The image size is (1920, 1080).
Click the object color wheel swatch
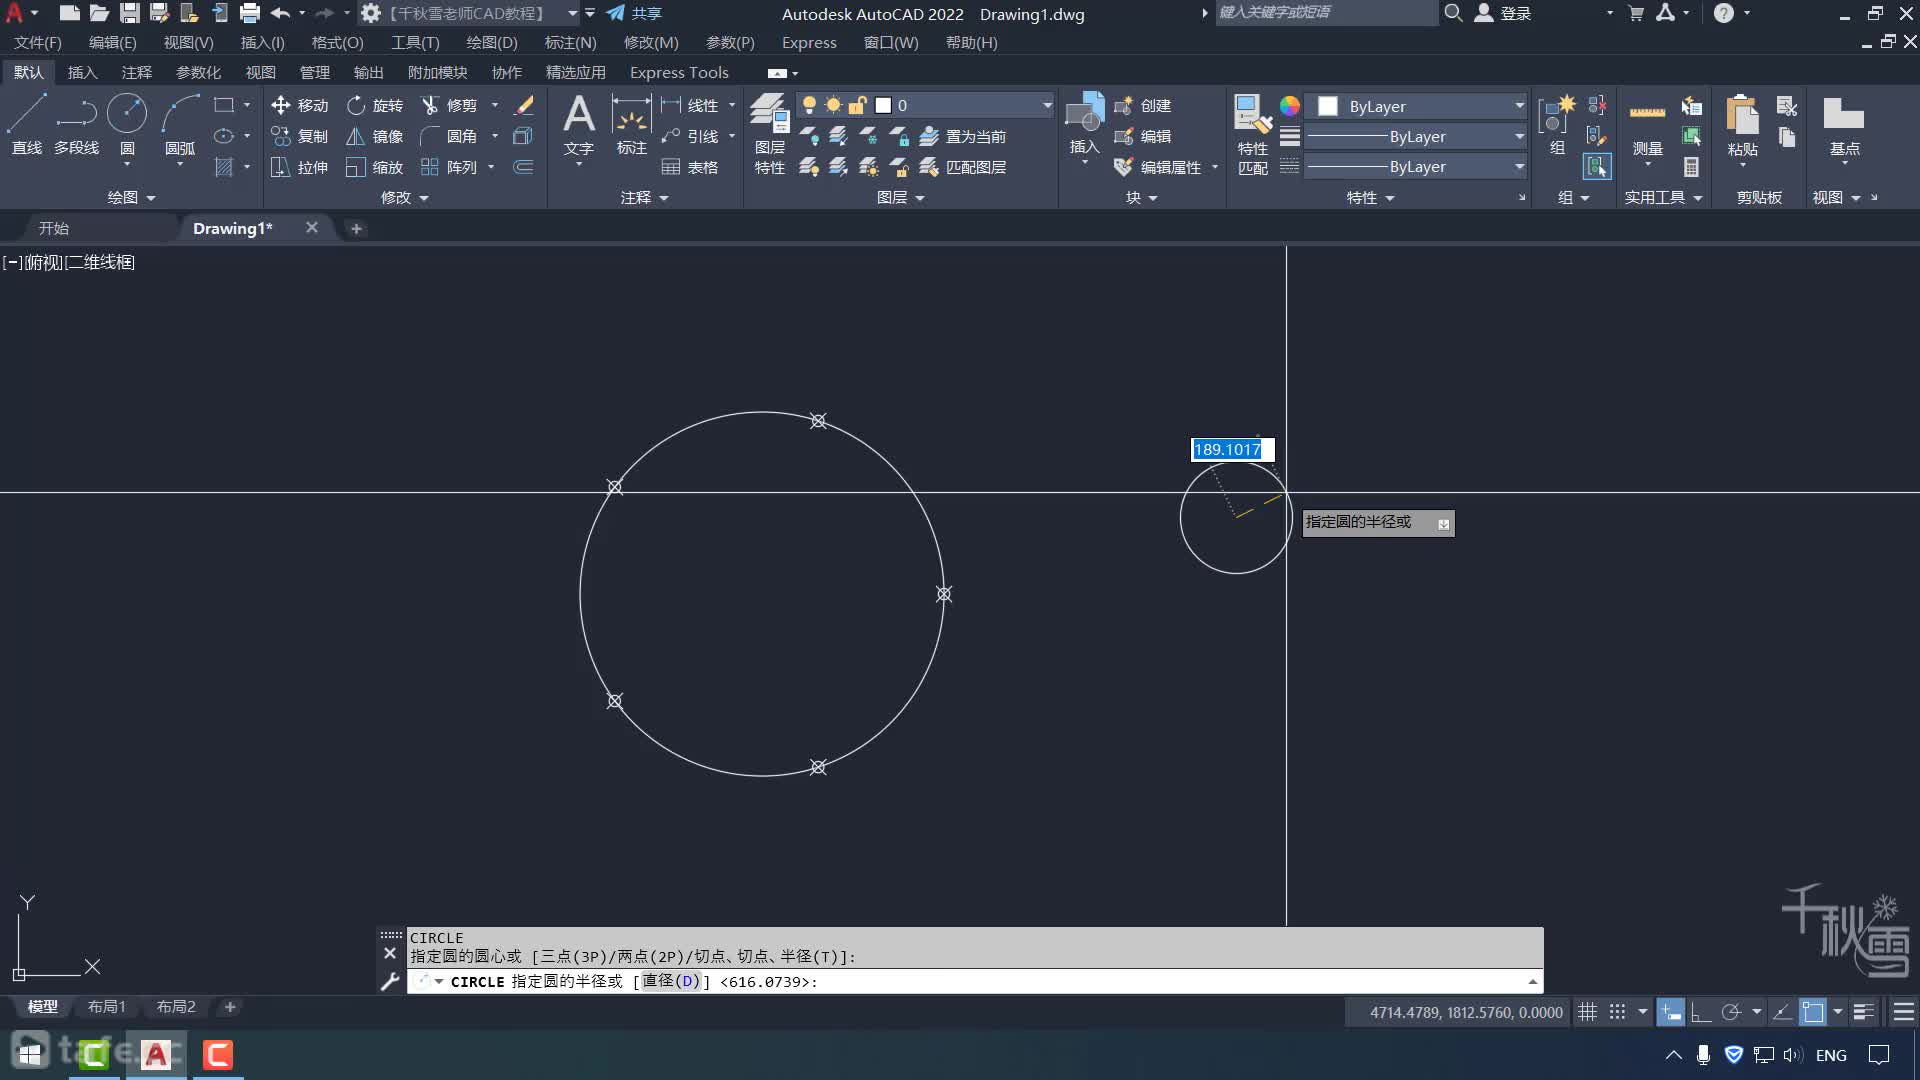pyautogui.click(x=1290, y=106)
